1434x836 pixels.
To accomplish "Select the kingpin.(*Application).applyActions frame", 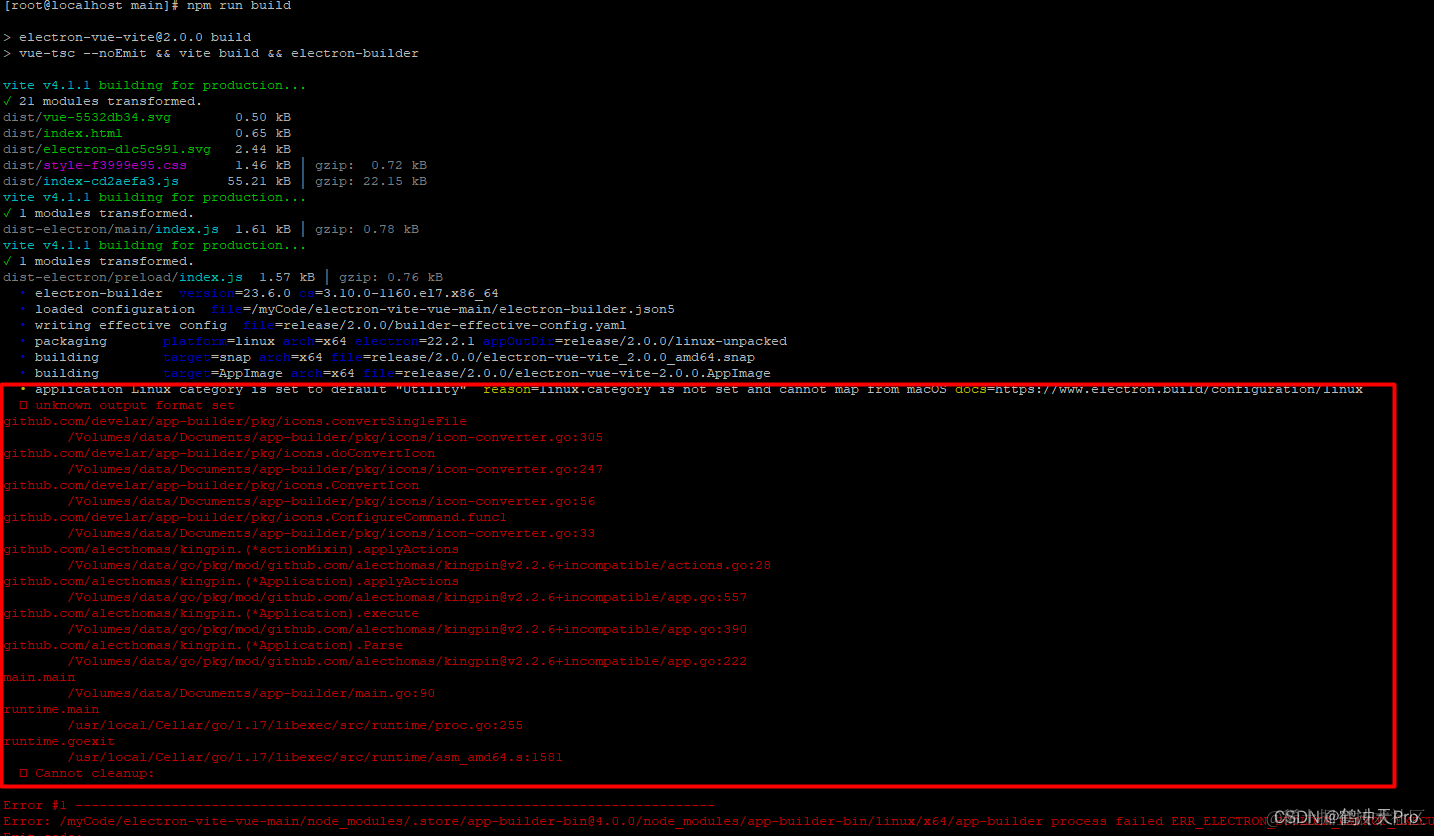I will click(231, 581).
